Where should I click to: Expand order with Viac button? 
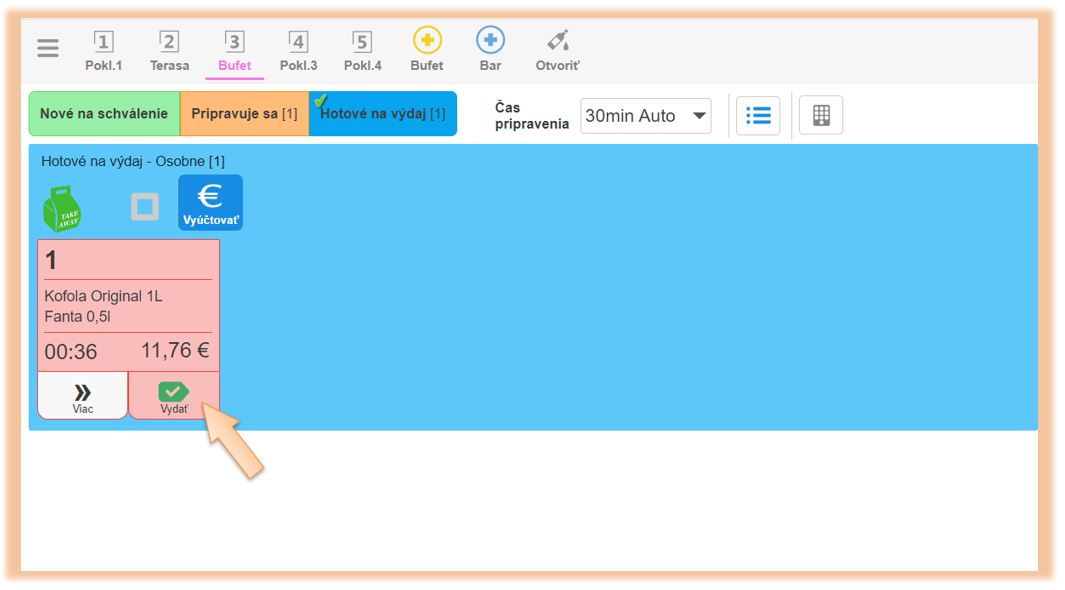[x=83, y=396]
